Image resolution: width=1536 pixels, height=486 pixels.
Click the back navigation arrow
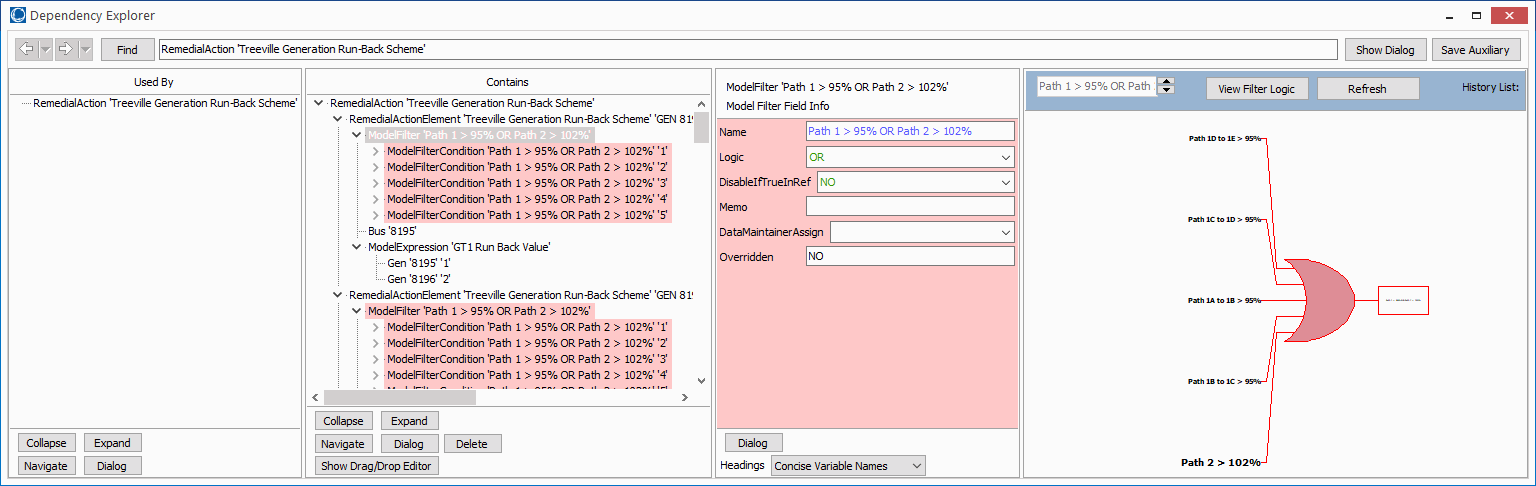click(x=27, y=49)
